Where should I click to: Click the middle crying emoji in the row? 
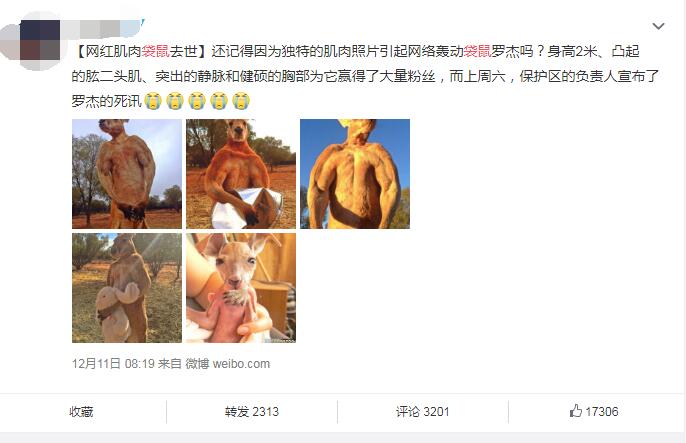tap(197, 101)
